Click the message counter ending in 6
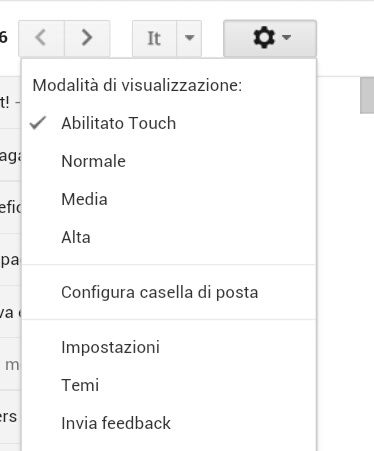The width and height of the screenshot is (374, 451). (x=4, y=37)
